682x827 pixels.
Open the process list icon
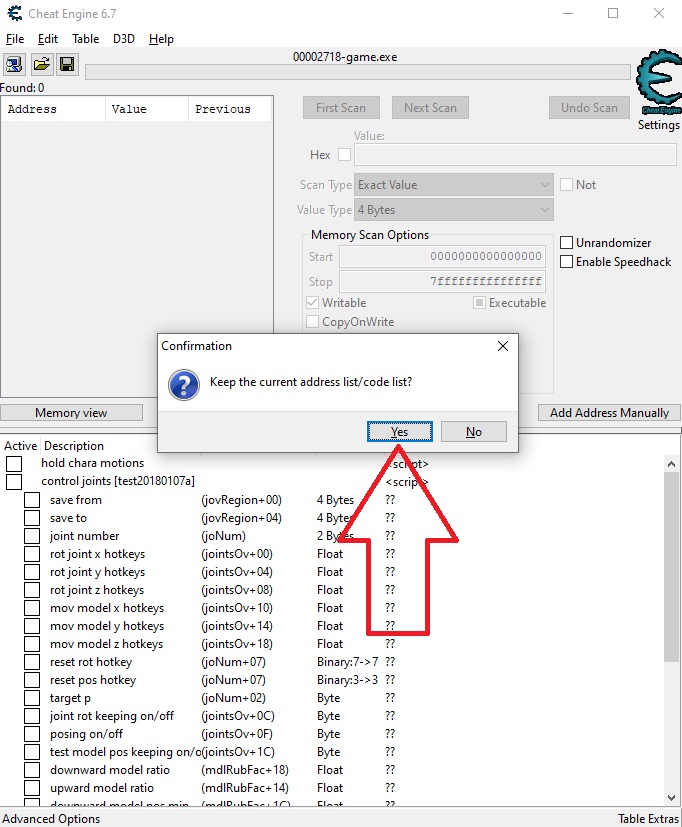point(14,65)
